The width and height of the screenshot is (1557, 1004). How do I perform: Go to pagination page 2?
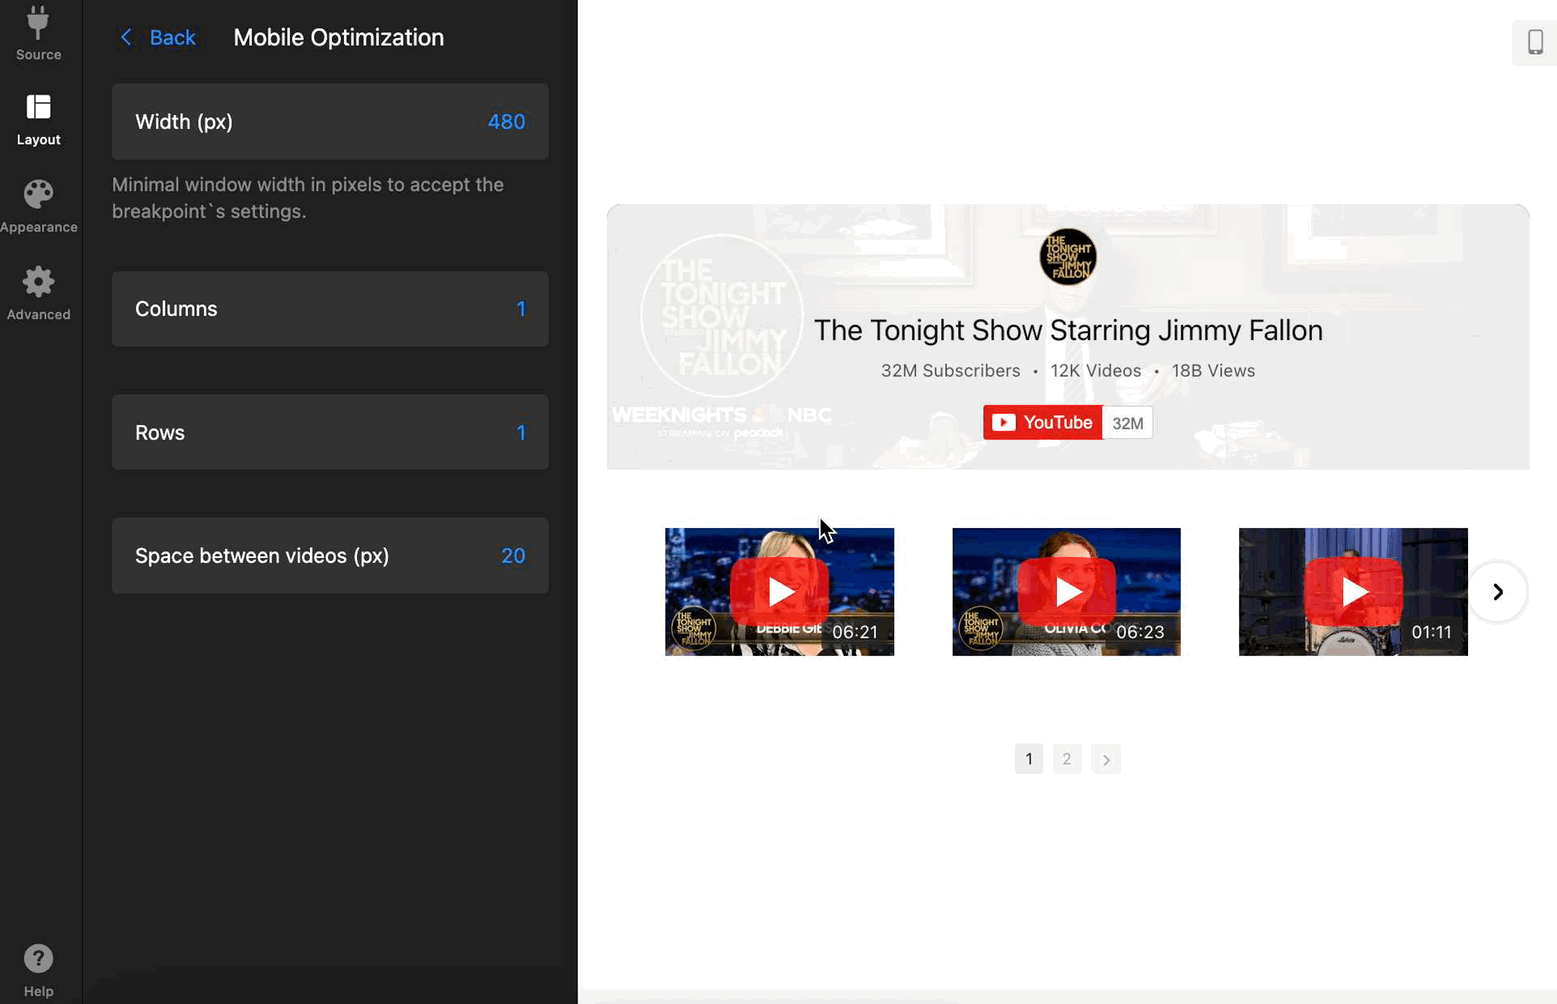point(1066,759)
